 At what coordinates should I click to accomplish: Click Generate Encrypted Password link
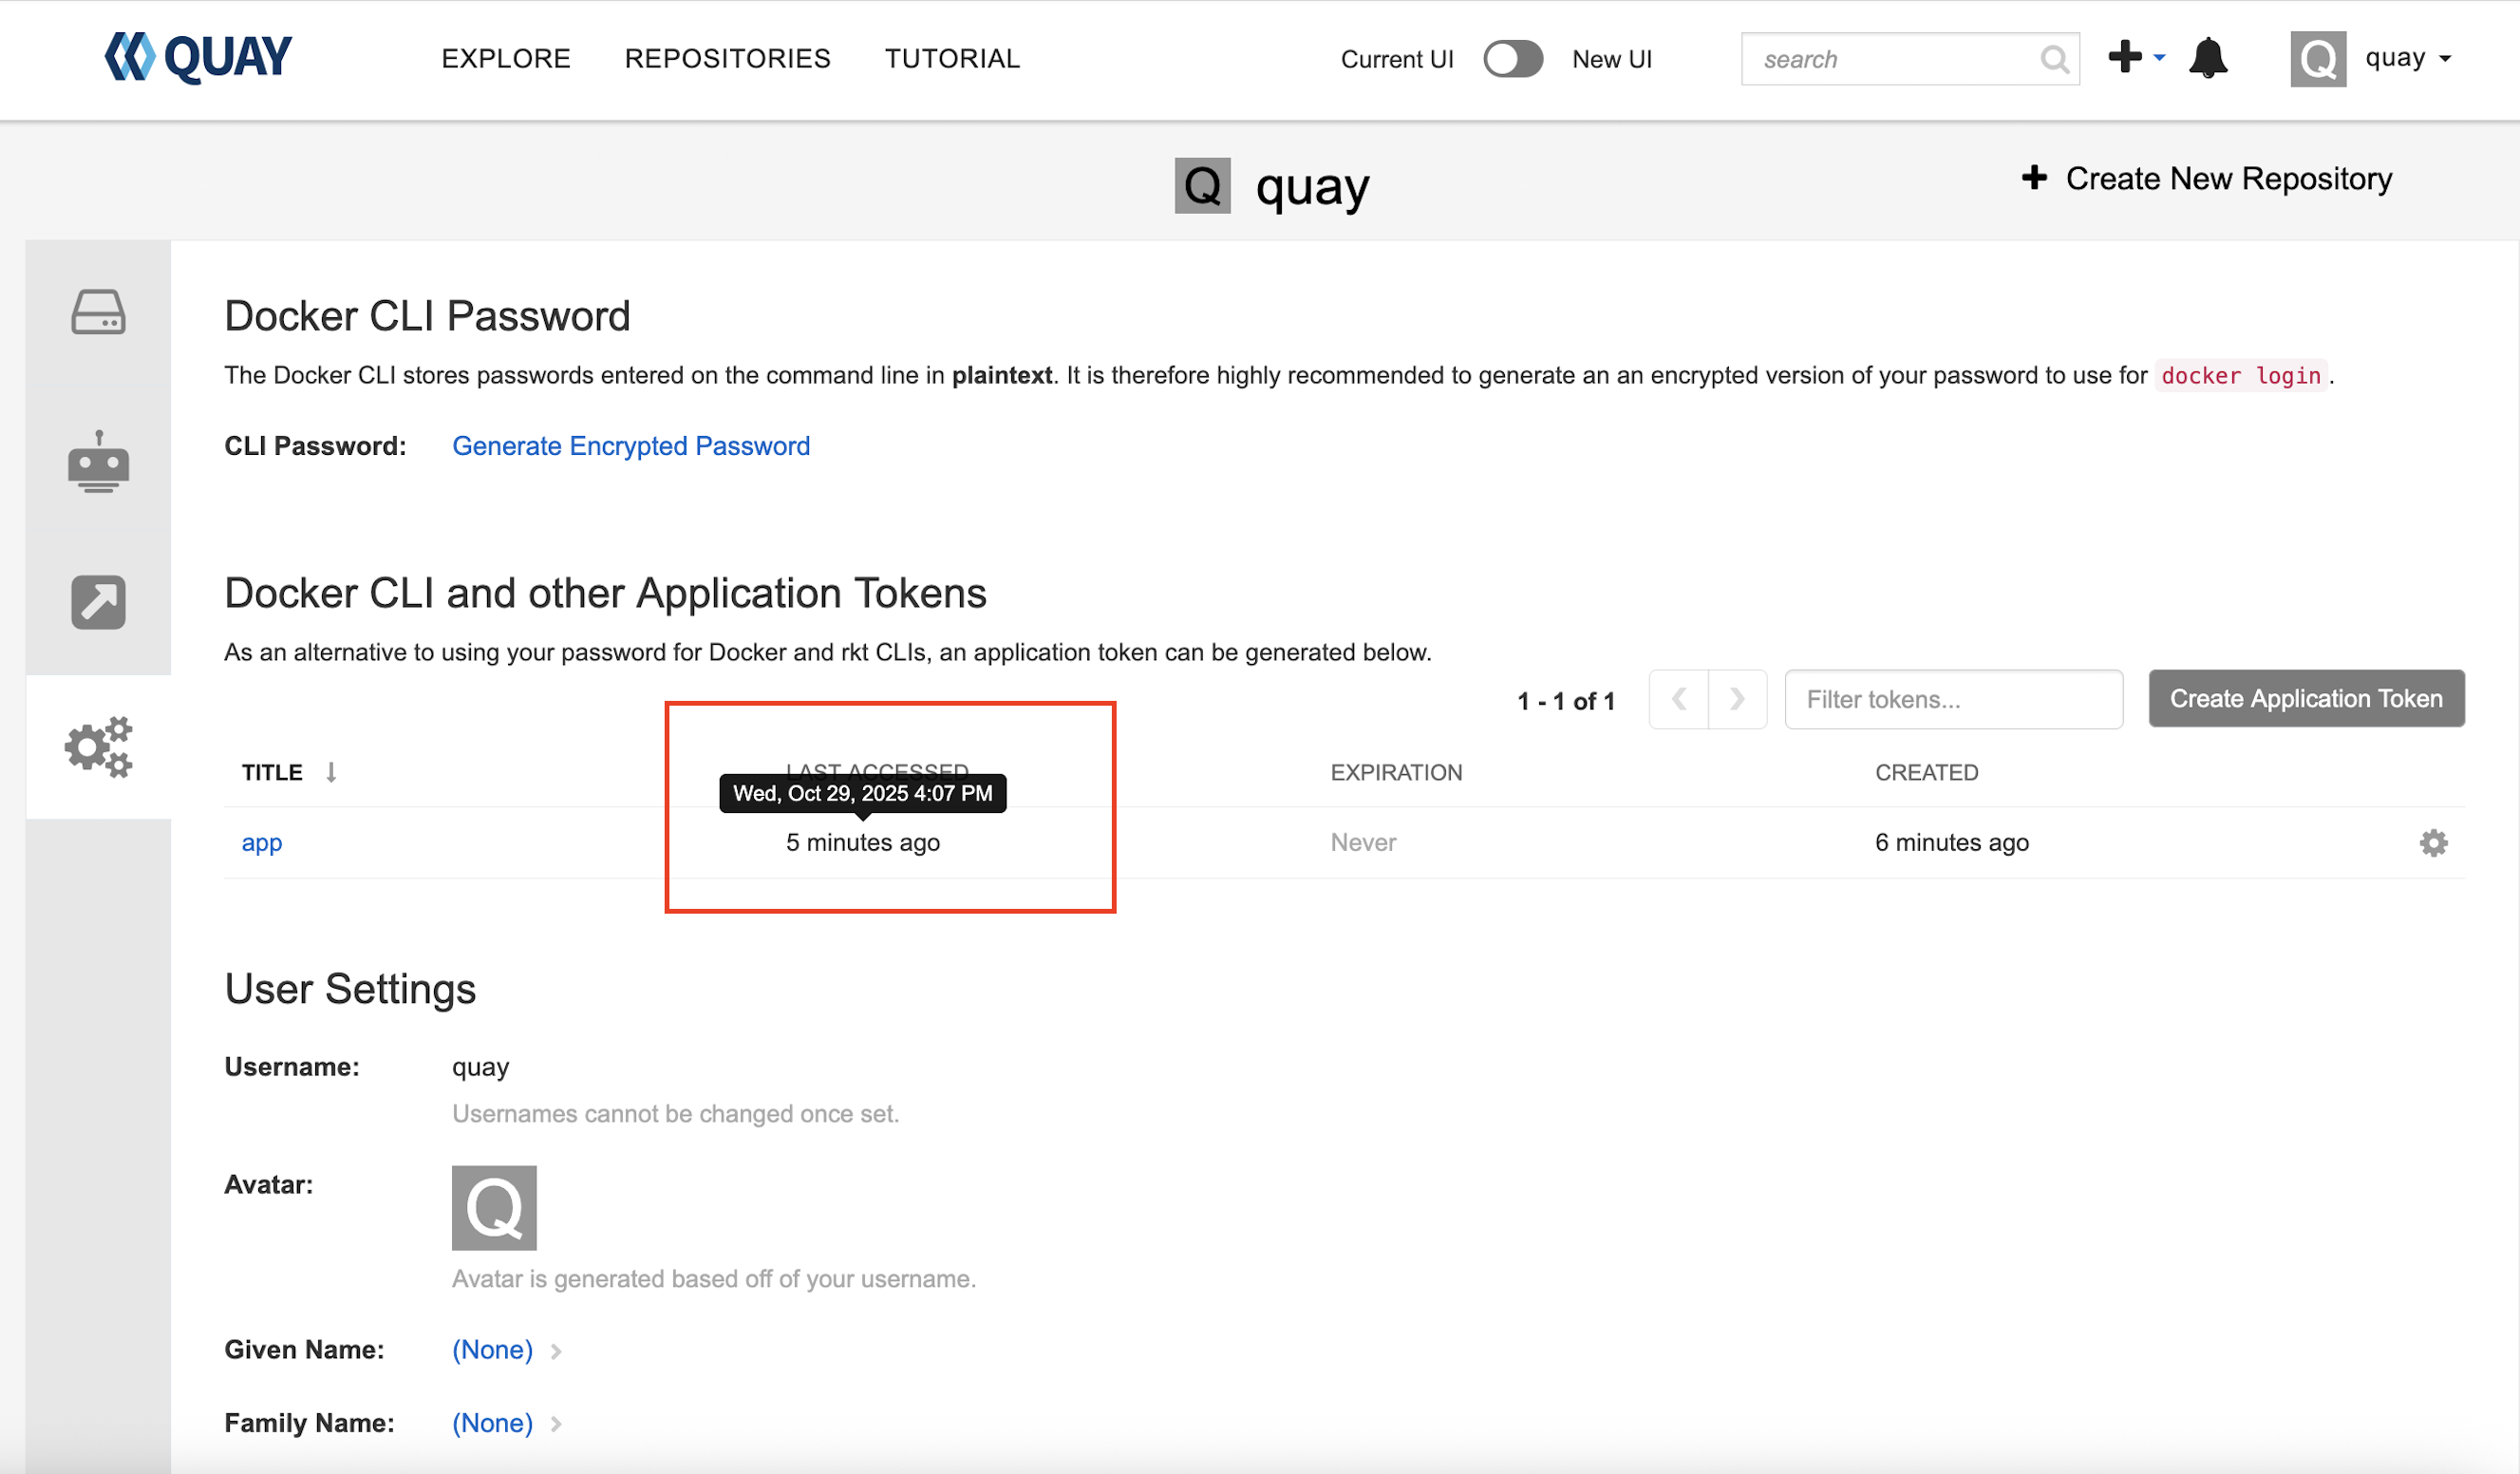click(x=630, y=446)
